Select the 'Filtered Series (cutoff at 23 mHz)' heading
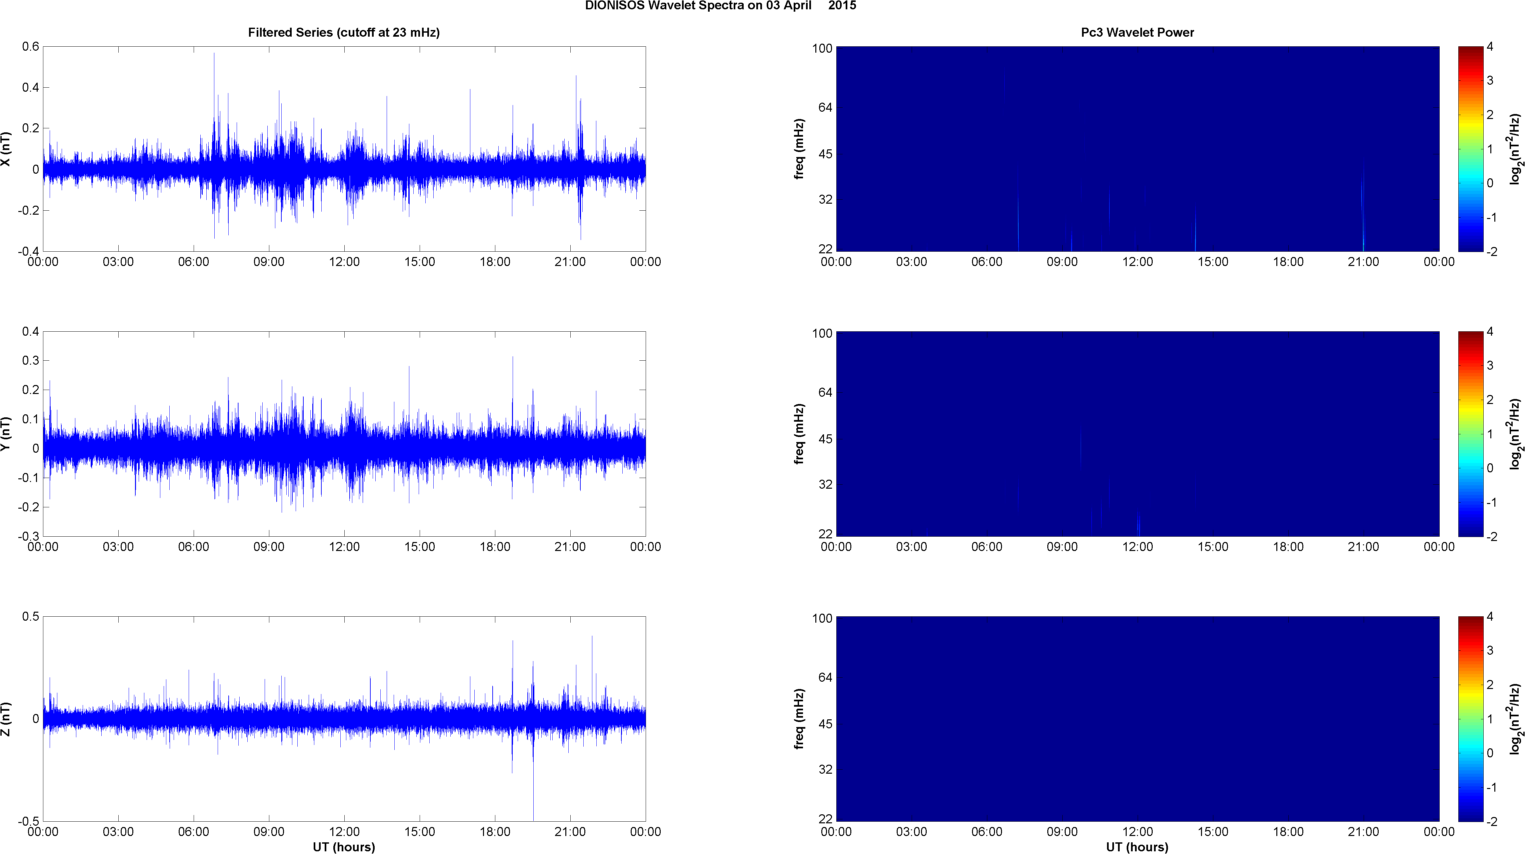The image size is (1525, 854). pyautogui.click(x=344, y=33)
